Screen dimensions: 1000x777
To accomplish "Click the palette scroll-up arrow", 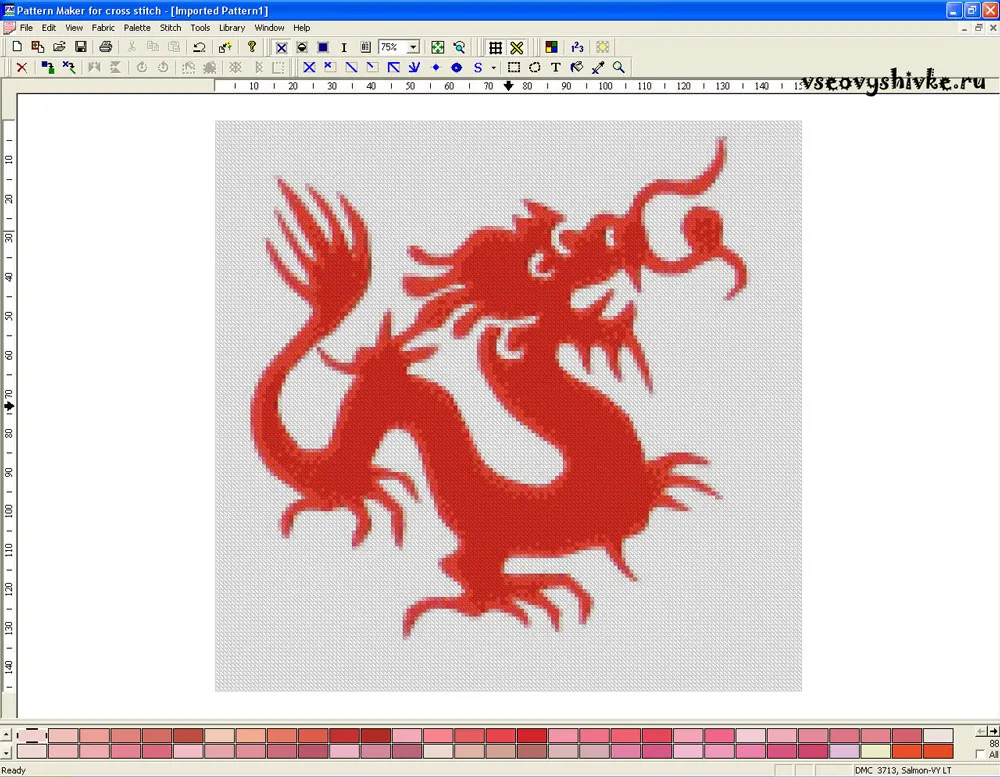I will tap(6, 735).
